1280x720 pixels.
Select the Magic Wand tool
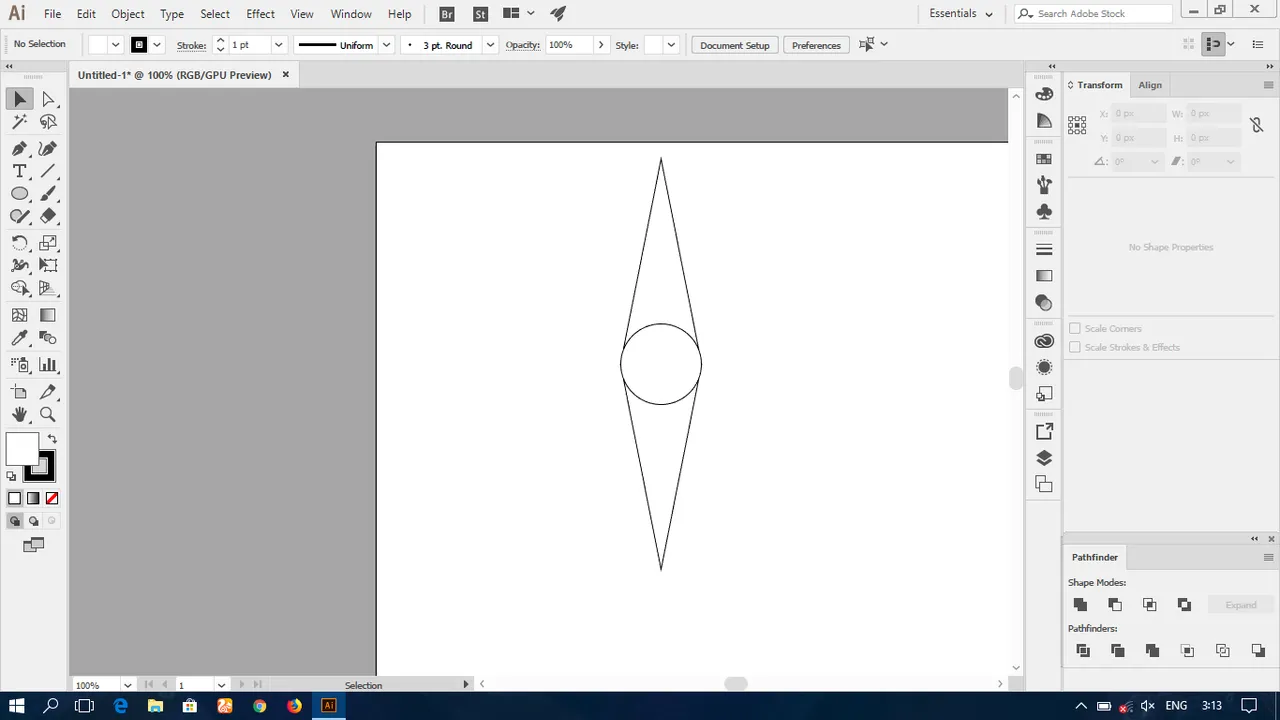pos(20,122)
